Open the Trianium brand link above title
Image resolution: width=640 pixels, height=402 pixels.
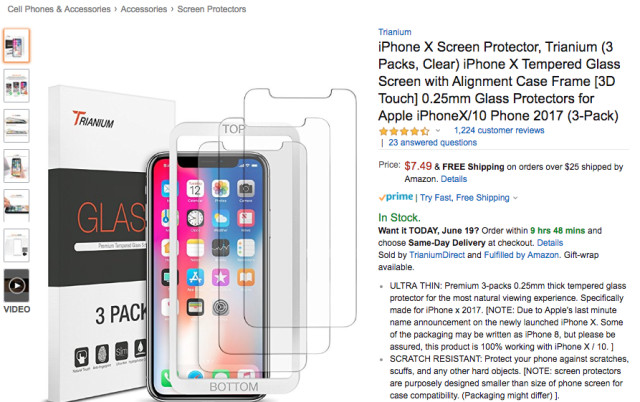pyautogui.click(x=395, y=31)
